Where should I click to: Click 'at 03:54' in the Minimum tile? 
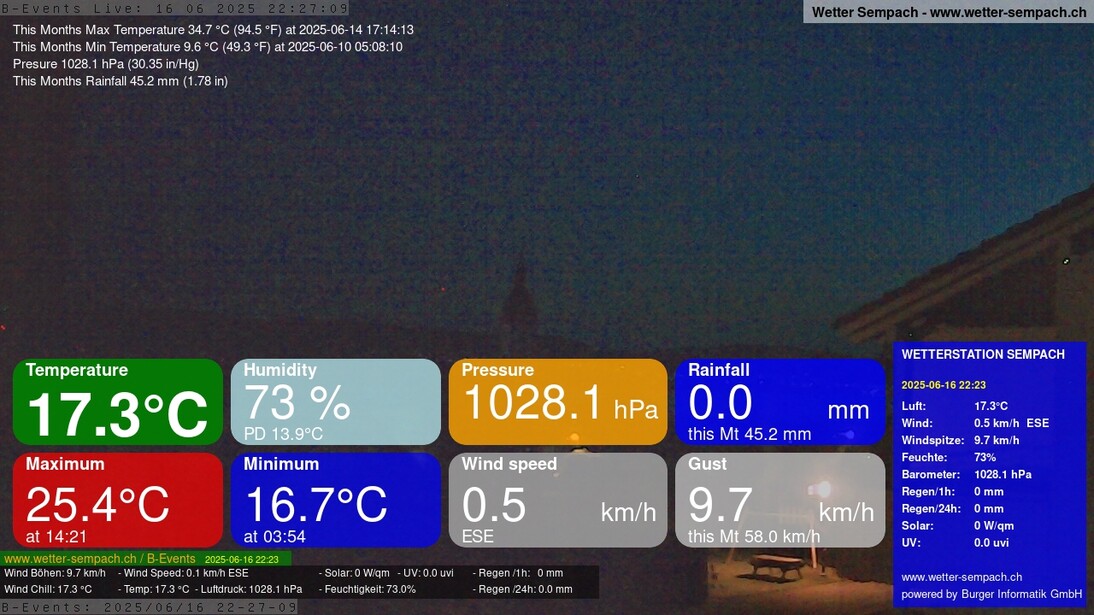(274, 537)
